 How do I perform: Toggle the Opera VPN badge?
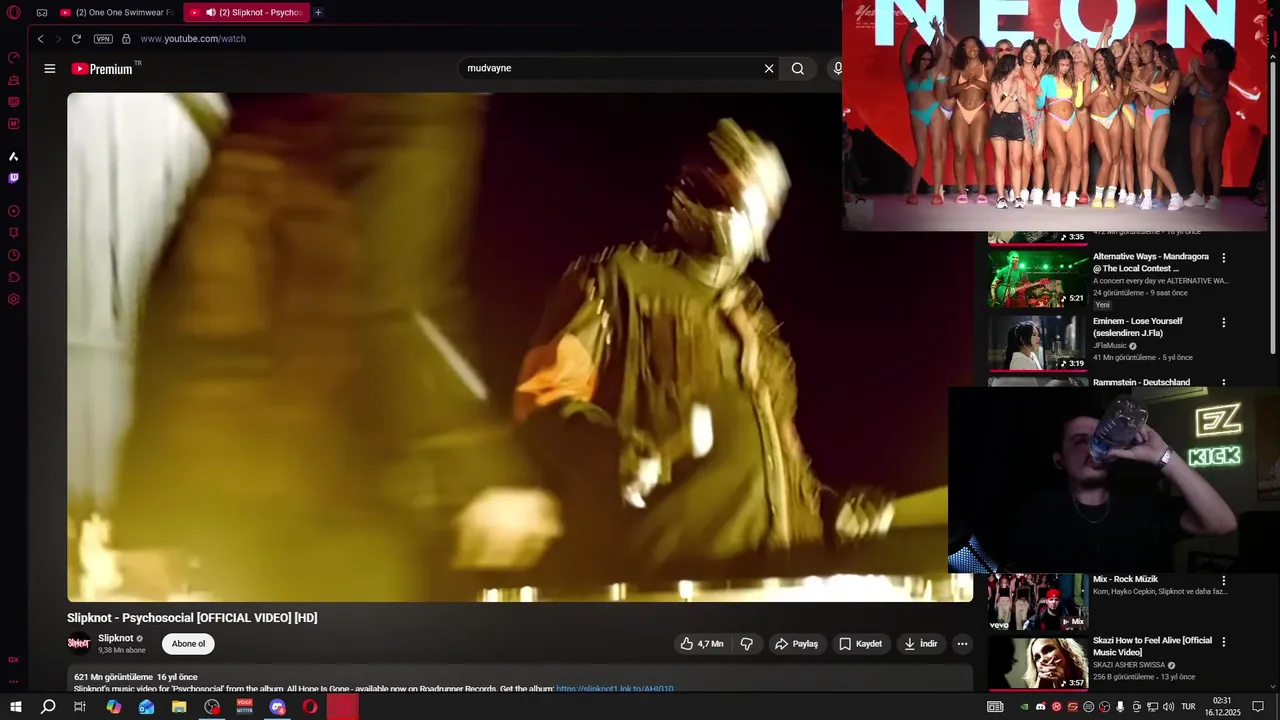click(103, 39)
